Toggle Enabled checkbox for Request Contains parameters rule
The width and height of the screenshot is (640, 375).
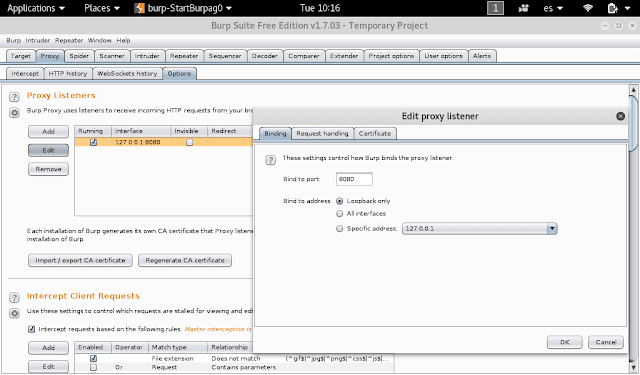click(x=93, y=367)
